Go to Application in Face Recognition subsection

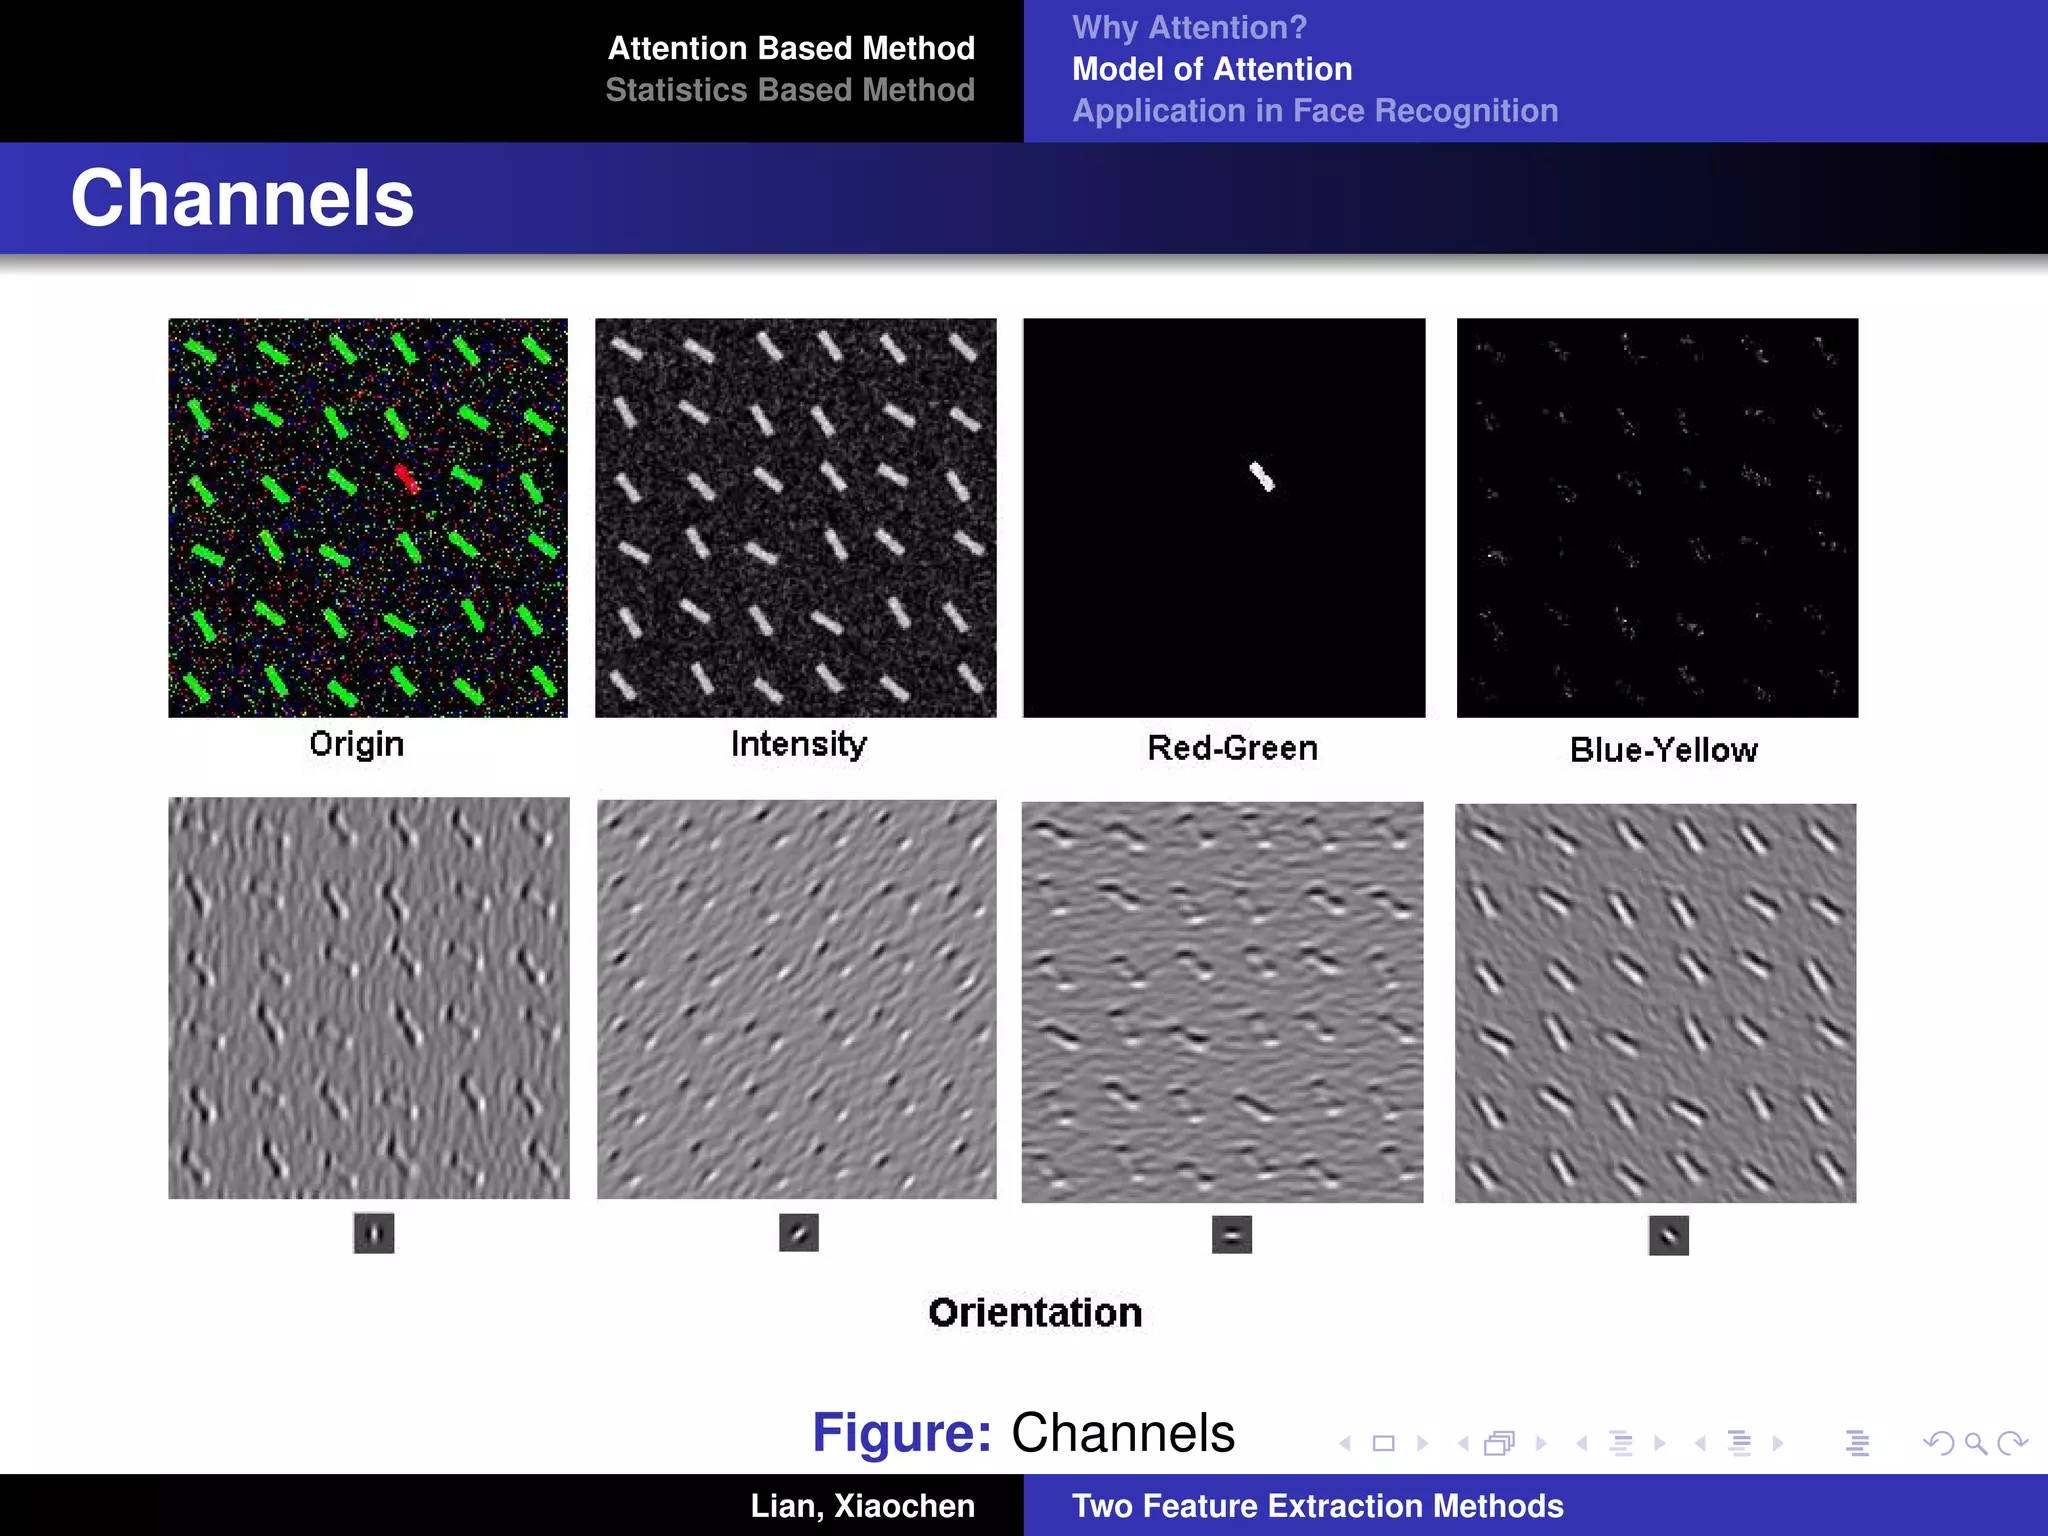click(1315, 111)
